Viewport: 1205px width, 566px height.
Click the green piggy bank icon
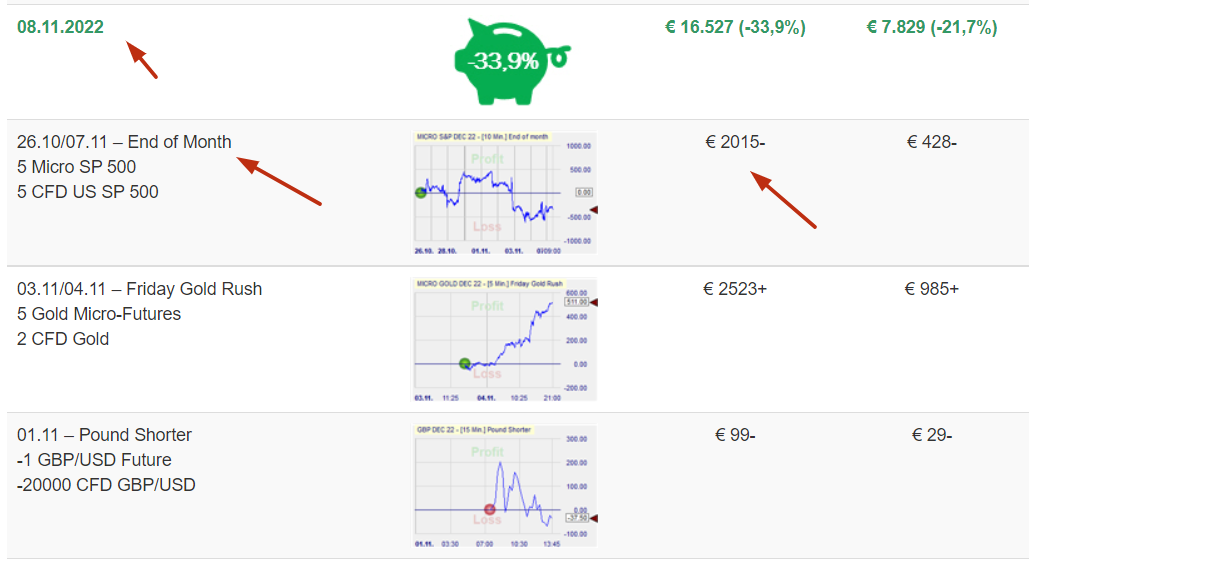[x=508, y=61]
